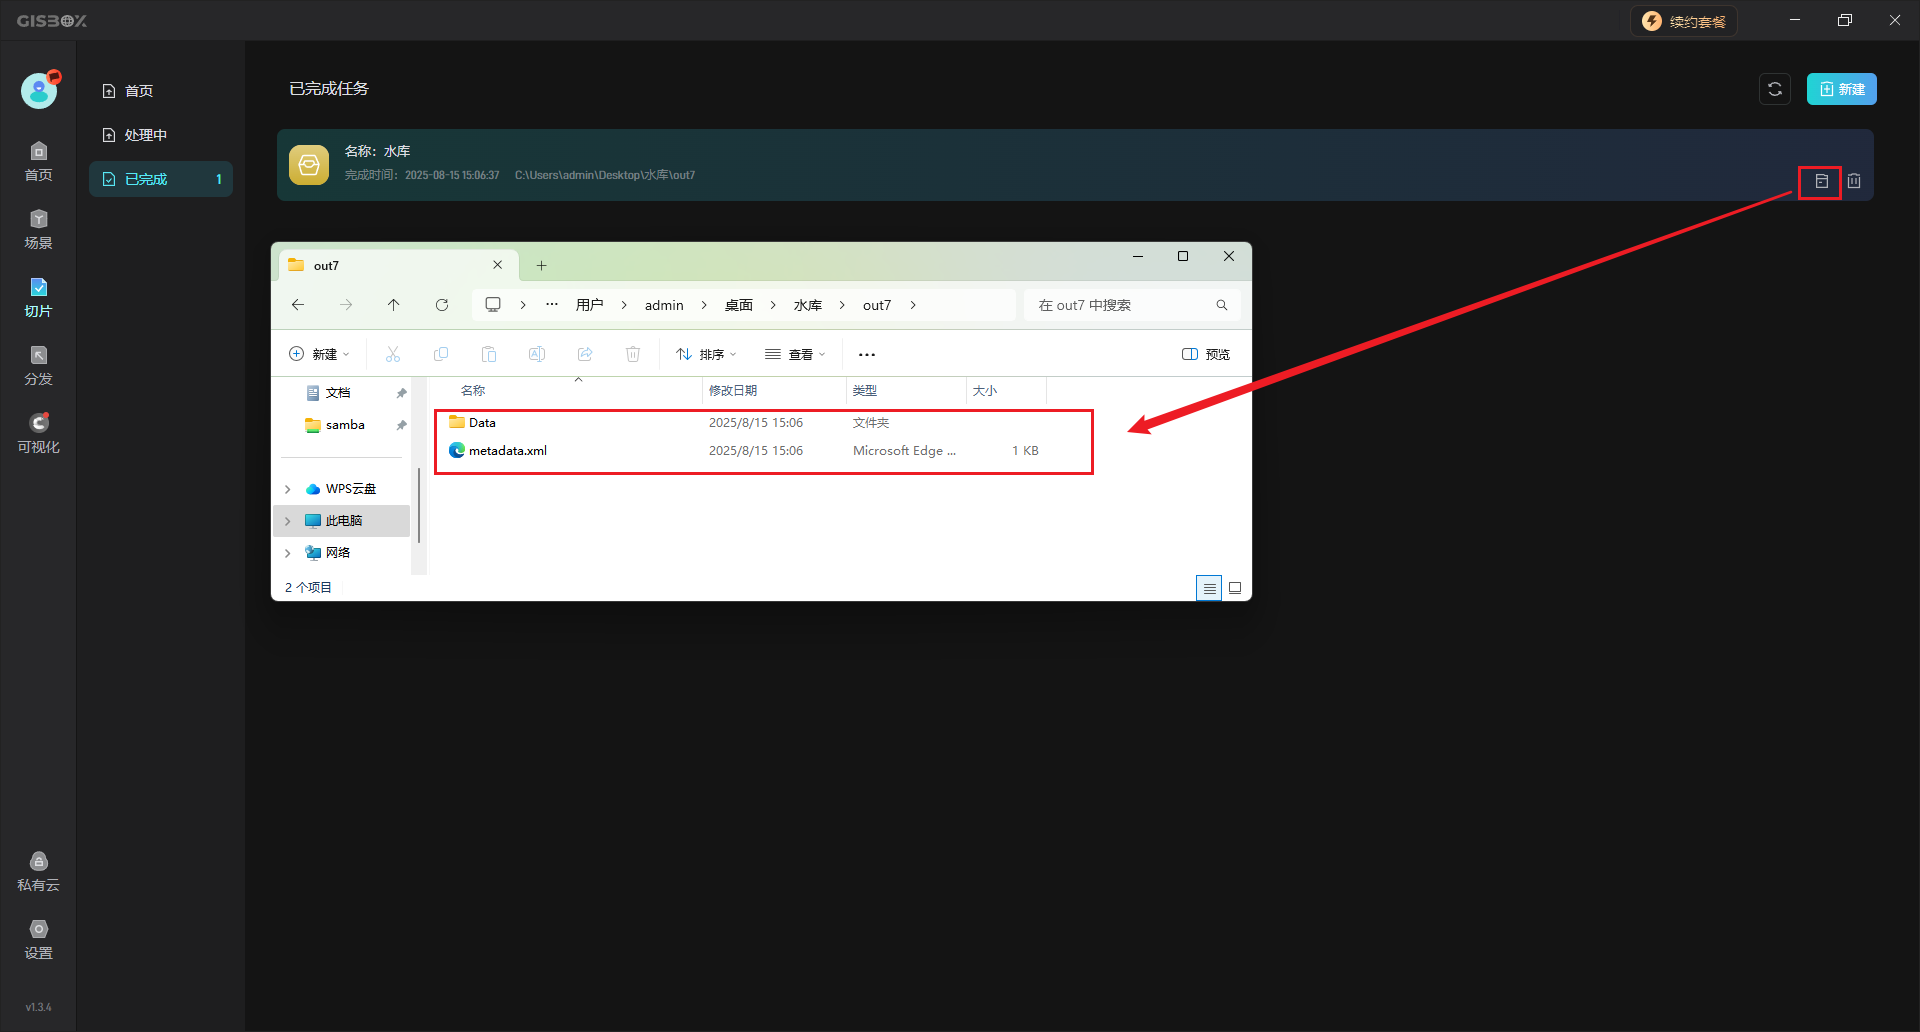Expand the 此电脑 tree node
1920x1032 pixels.
click(x=288, y=521)
